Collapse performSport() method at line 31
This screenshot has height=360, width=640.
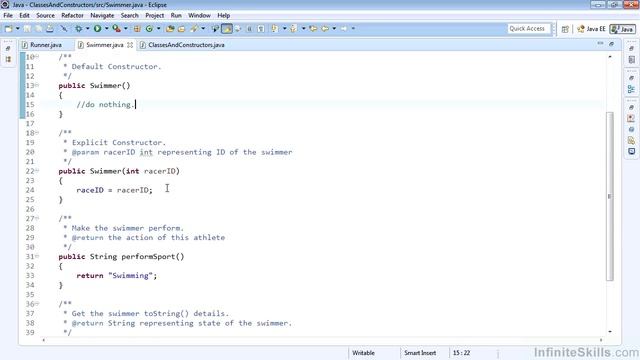[x=37, y=256]
